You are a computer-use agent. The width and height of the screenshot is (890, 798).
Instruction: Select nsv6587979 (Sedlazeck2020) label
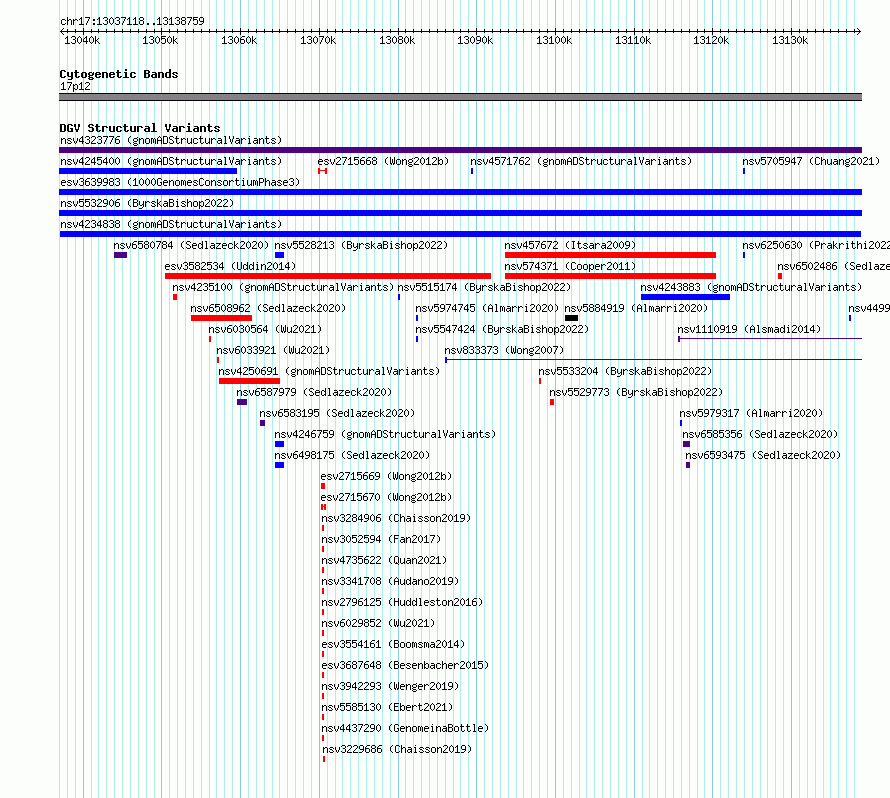[x=314, y=392]
